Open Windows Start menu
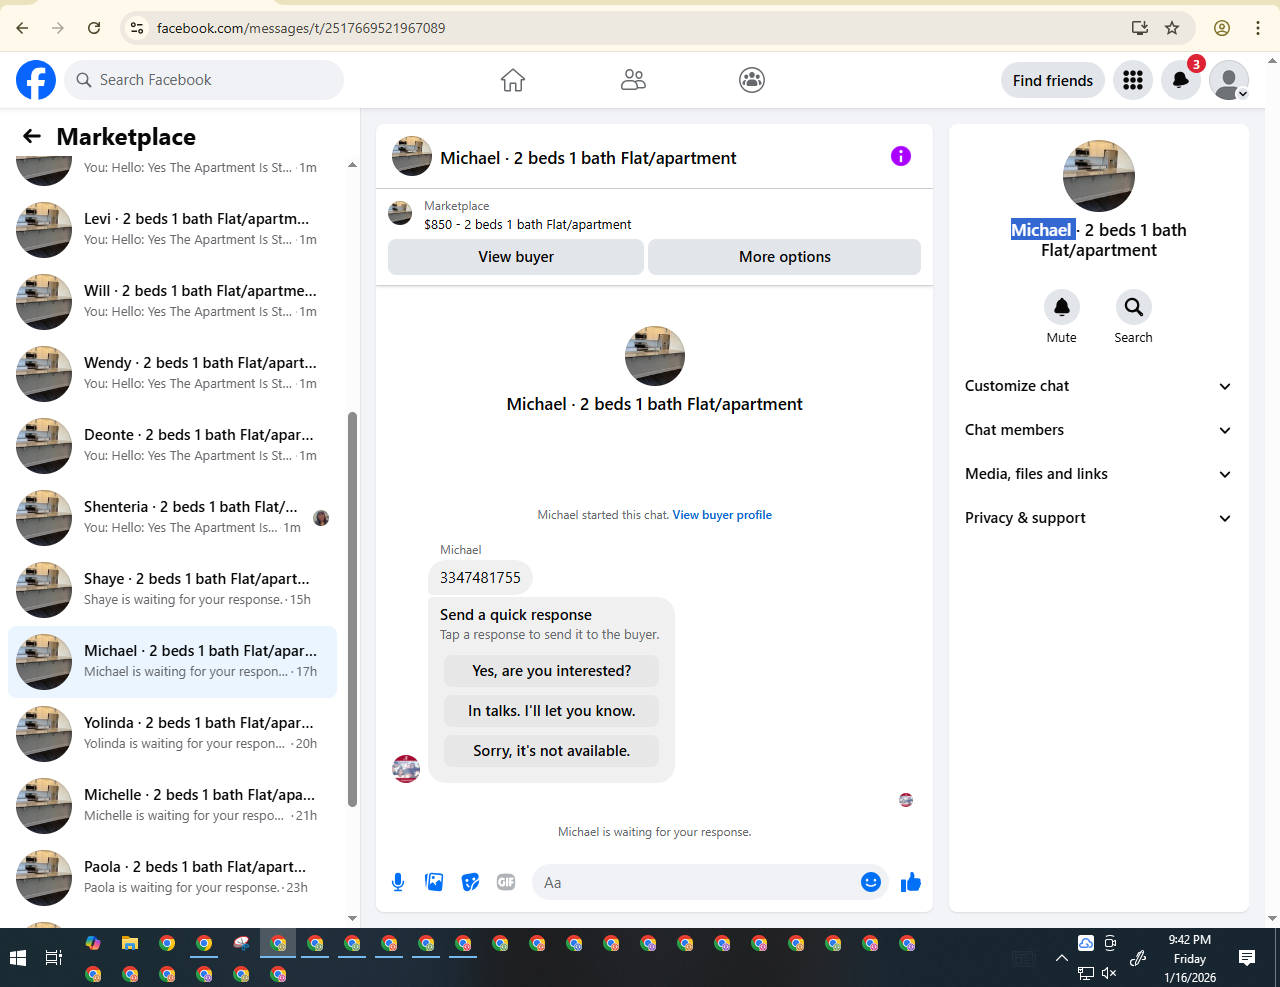 point(18,958)
